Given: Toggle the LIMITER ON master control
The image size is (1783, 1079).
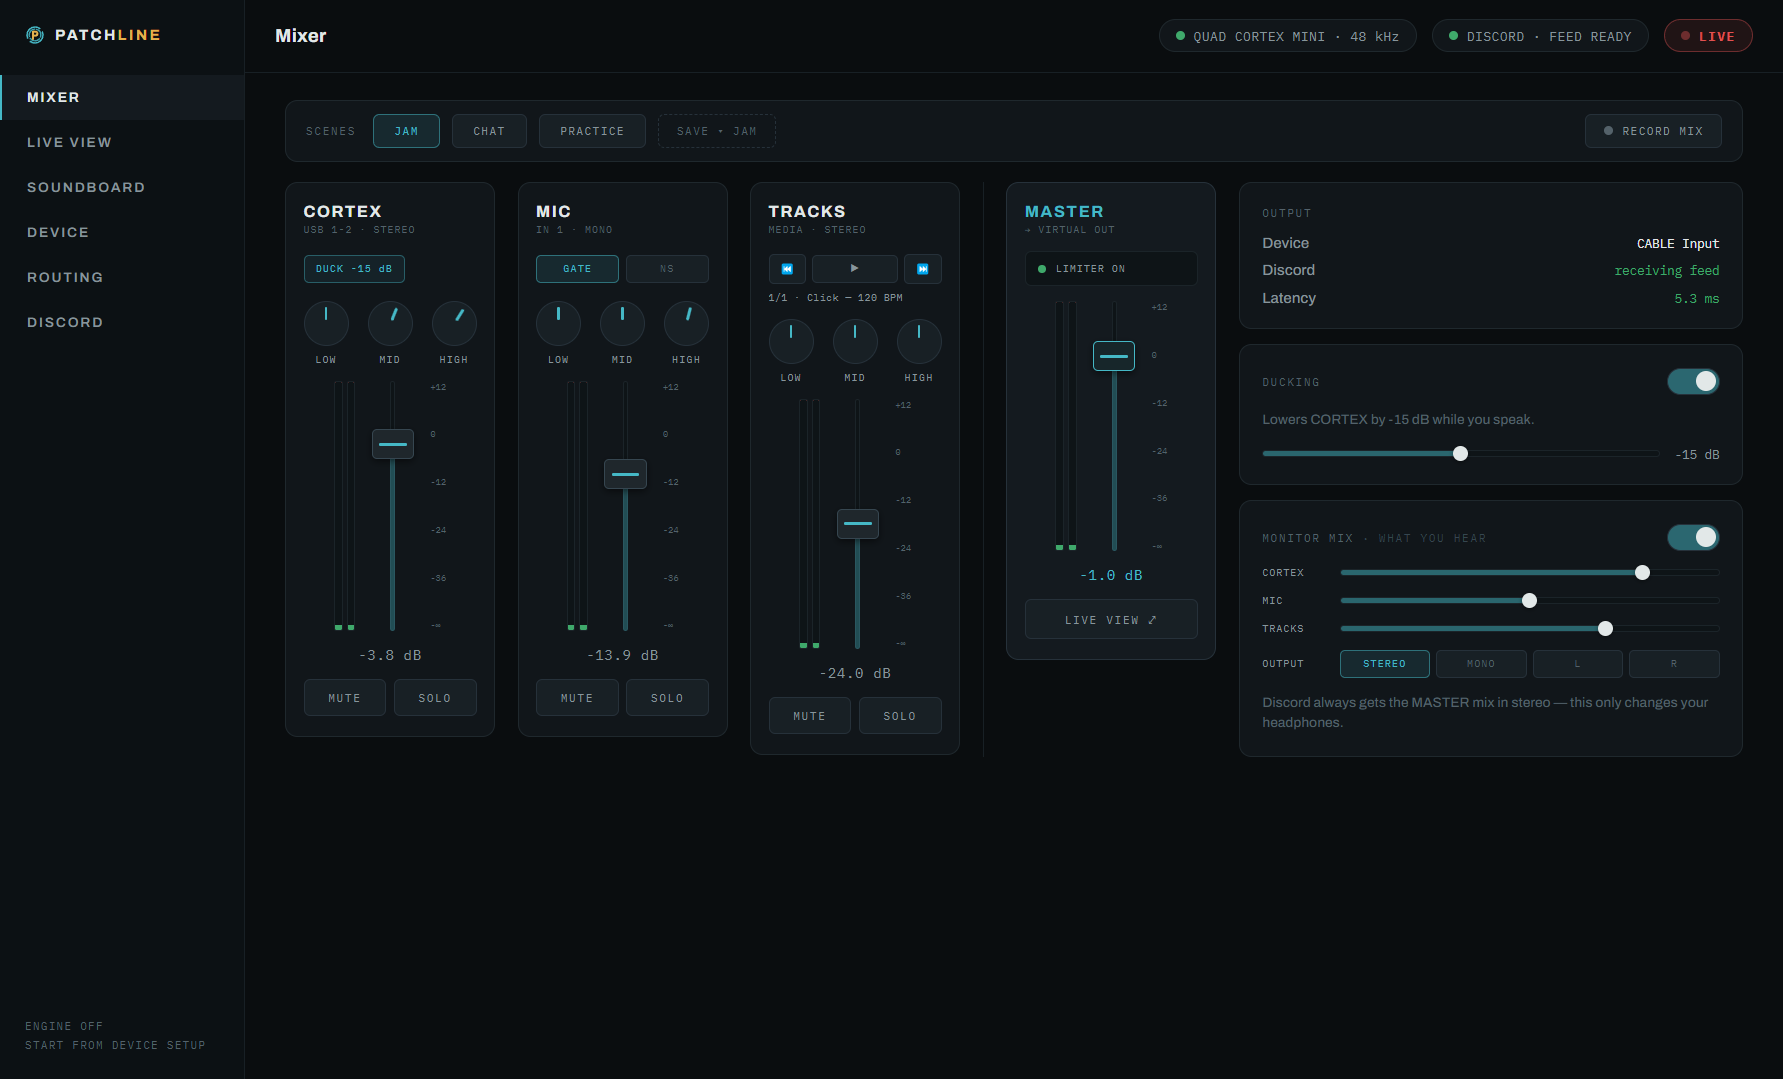Looking at the screenshot, I should point(1111,269).
